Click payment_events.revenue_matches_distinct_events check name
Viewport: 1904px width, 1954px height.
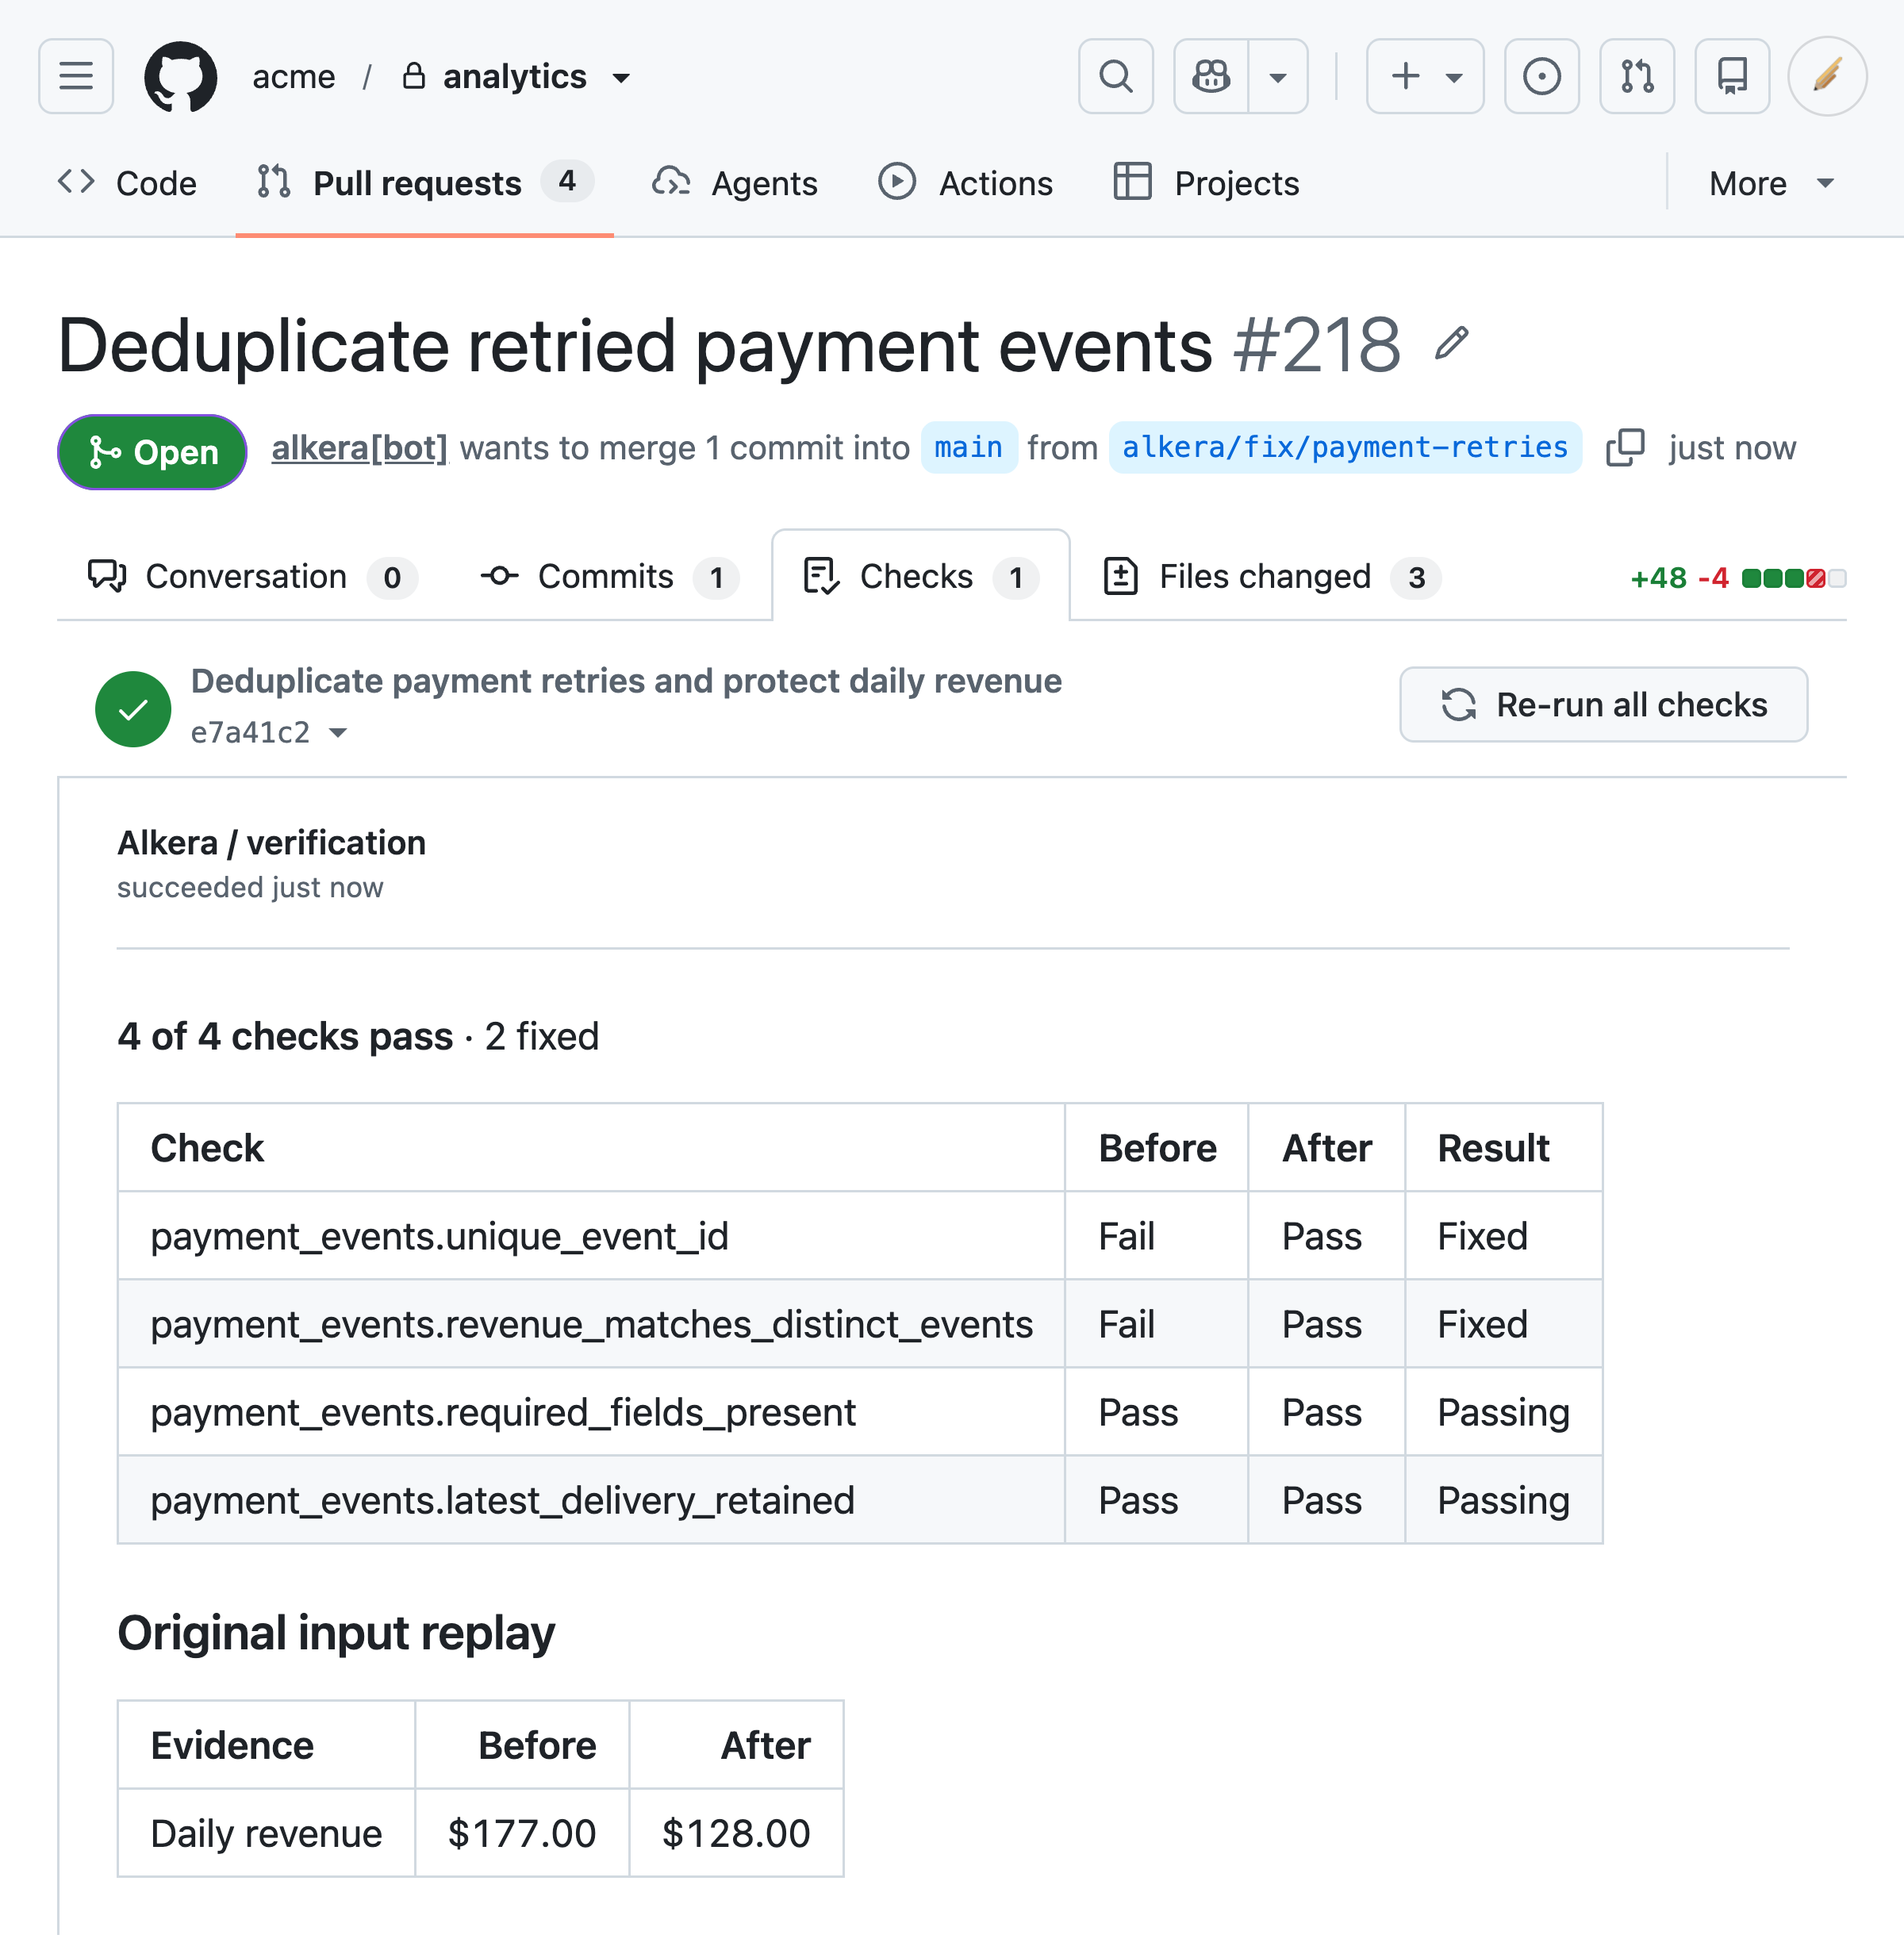(591, 1324)
